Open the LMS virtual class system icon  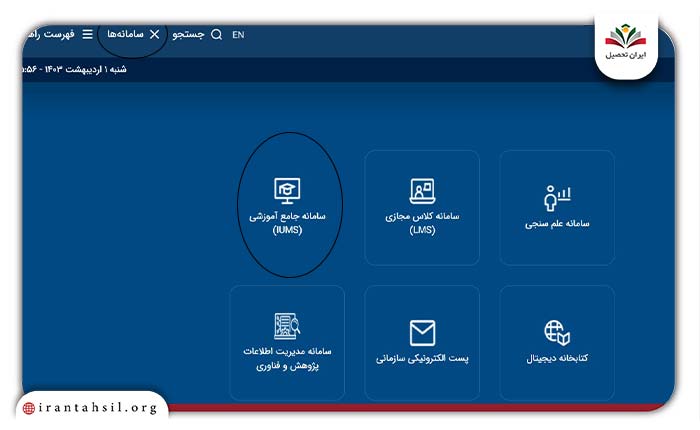click(422, 191)
